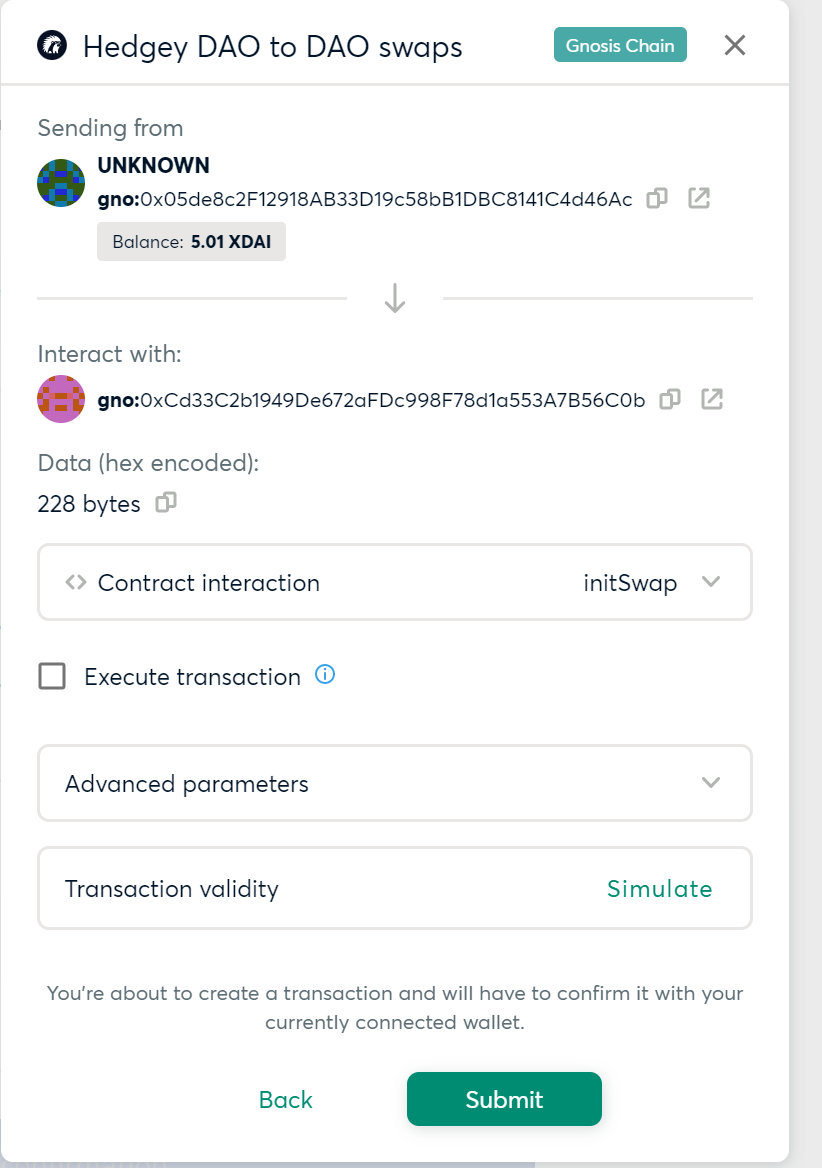The height and width of the screenshot is (1168, 822).
Task: Open sender address in block explorer
Action: tap(698, 198)
